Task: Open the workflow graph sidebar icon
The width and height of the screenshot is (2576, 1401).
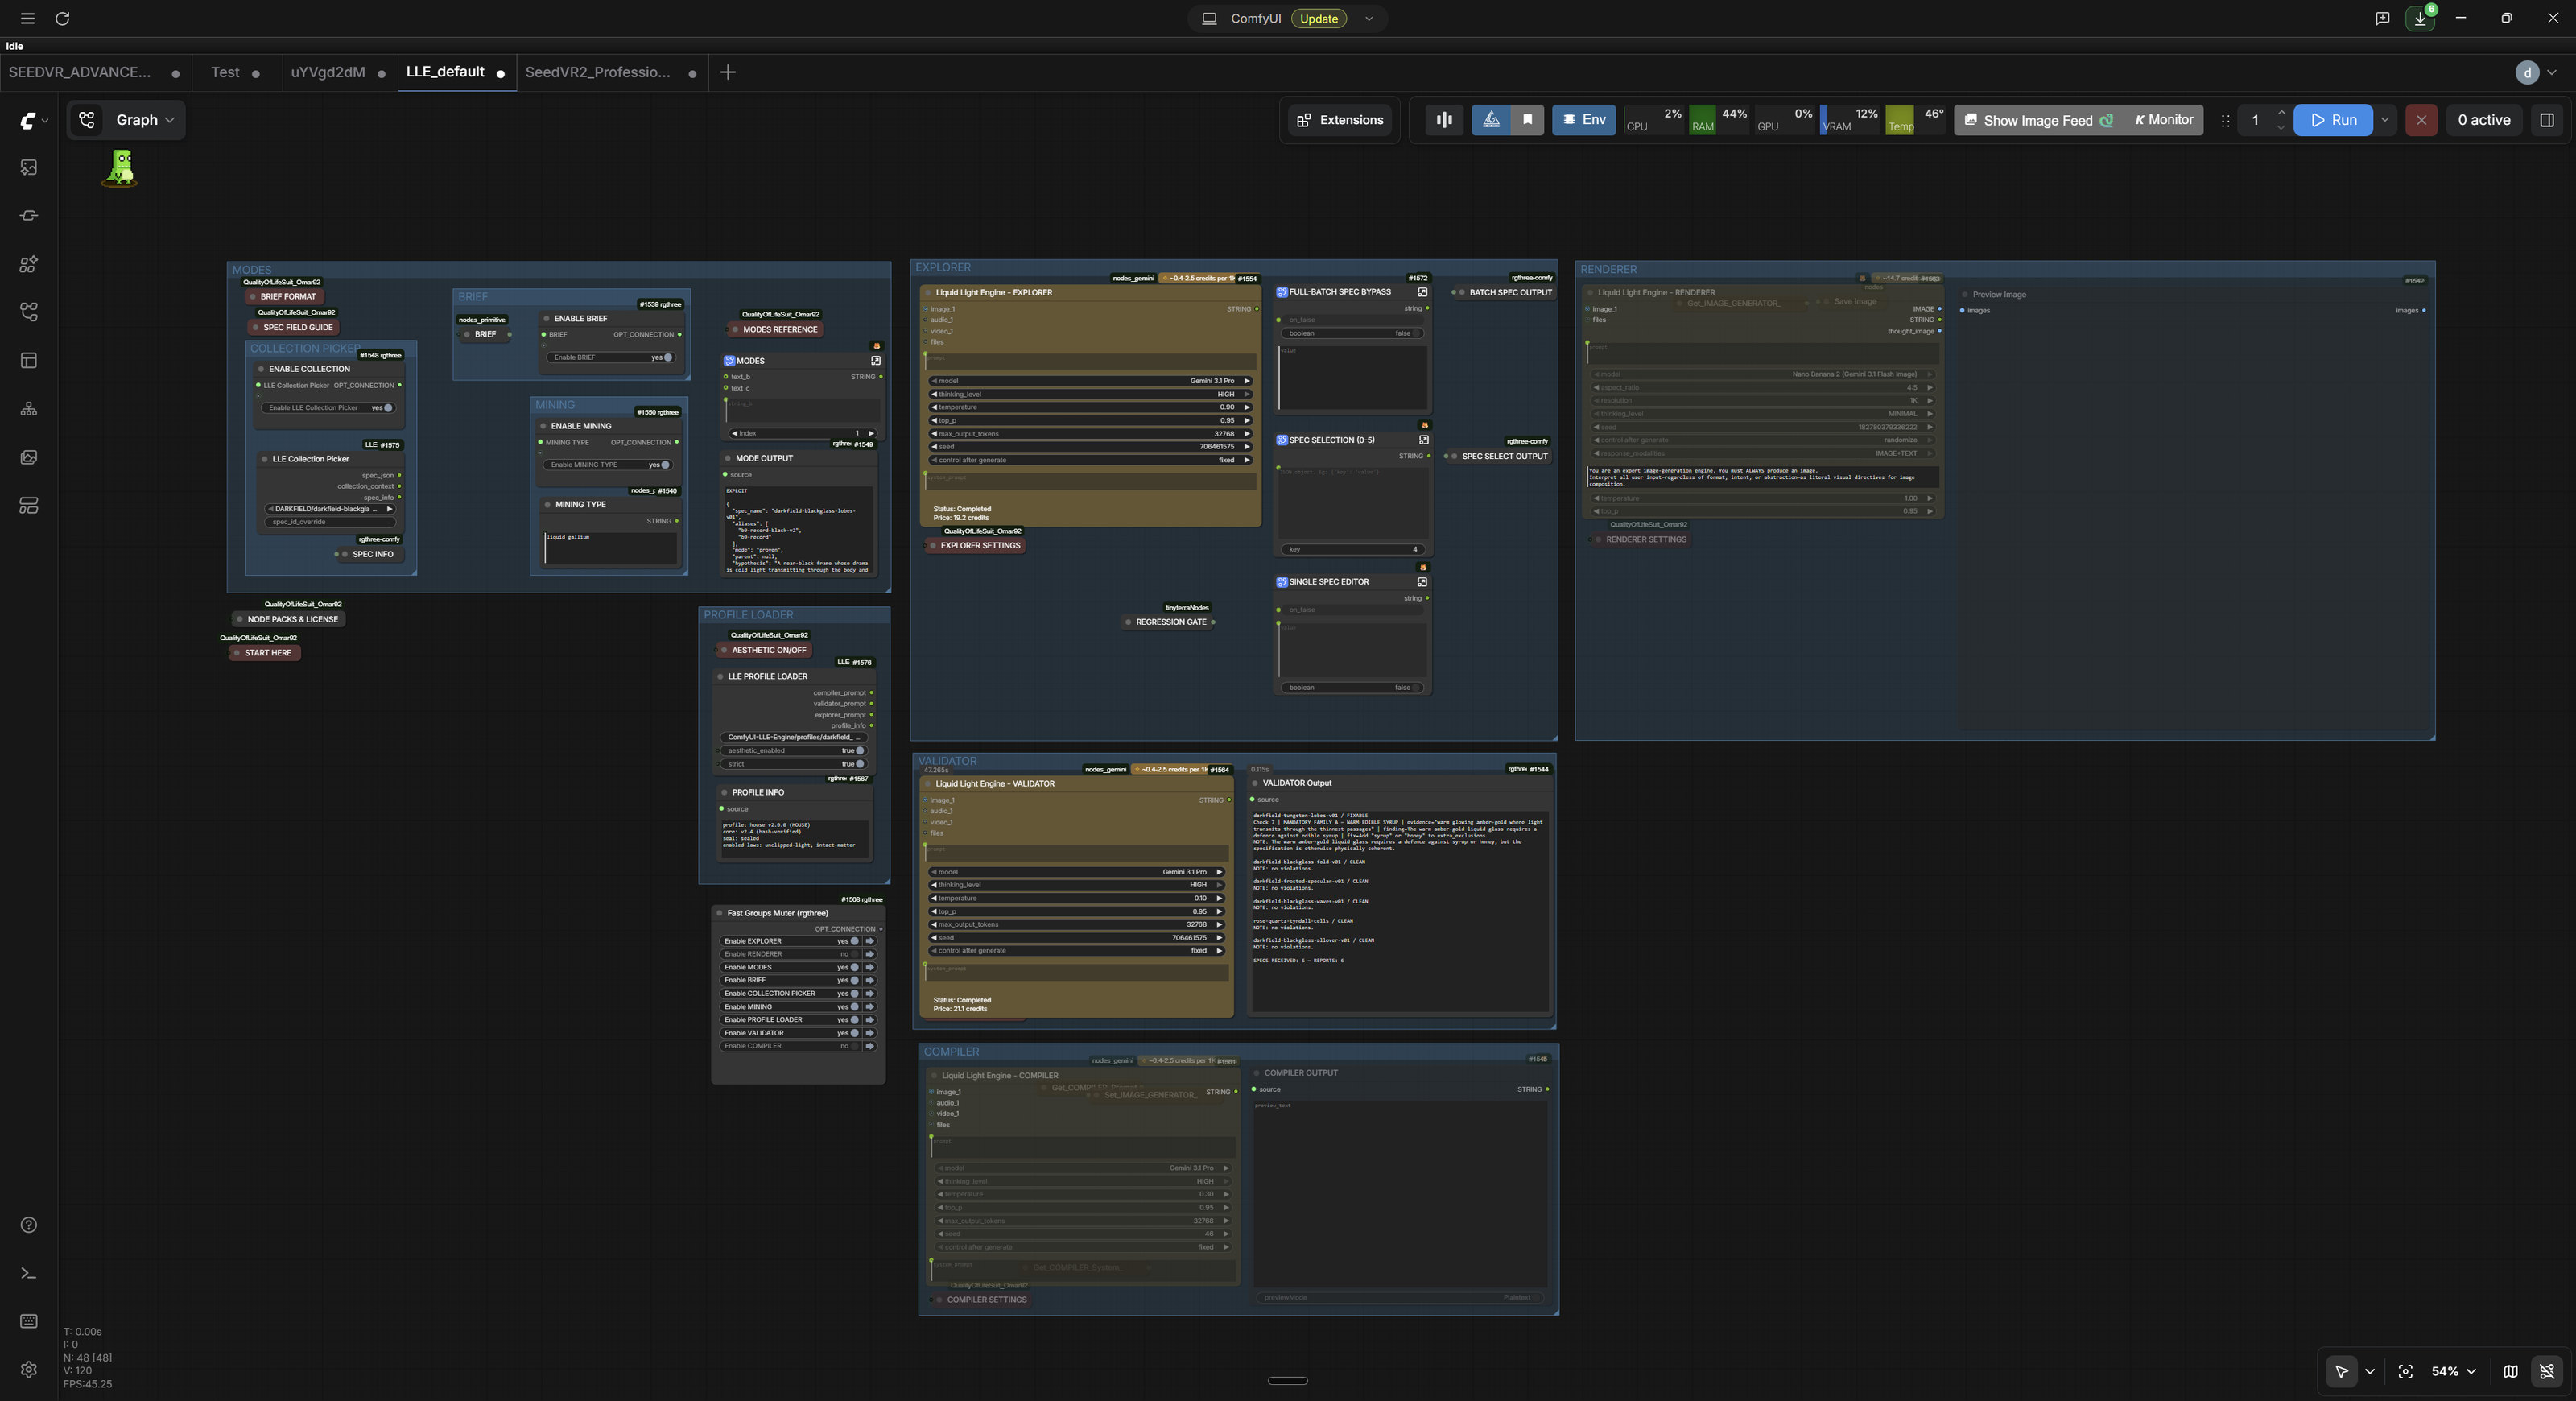Action: pyautogui.click(x=29, y=312)
